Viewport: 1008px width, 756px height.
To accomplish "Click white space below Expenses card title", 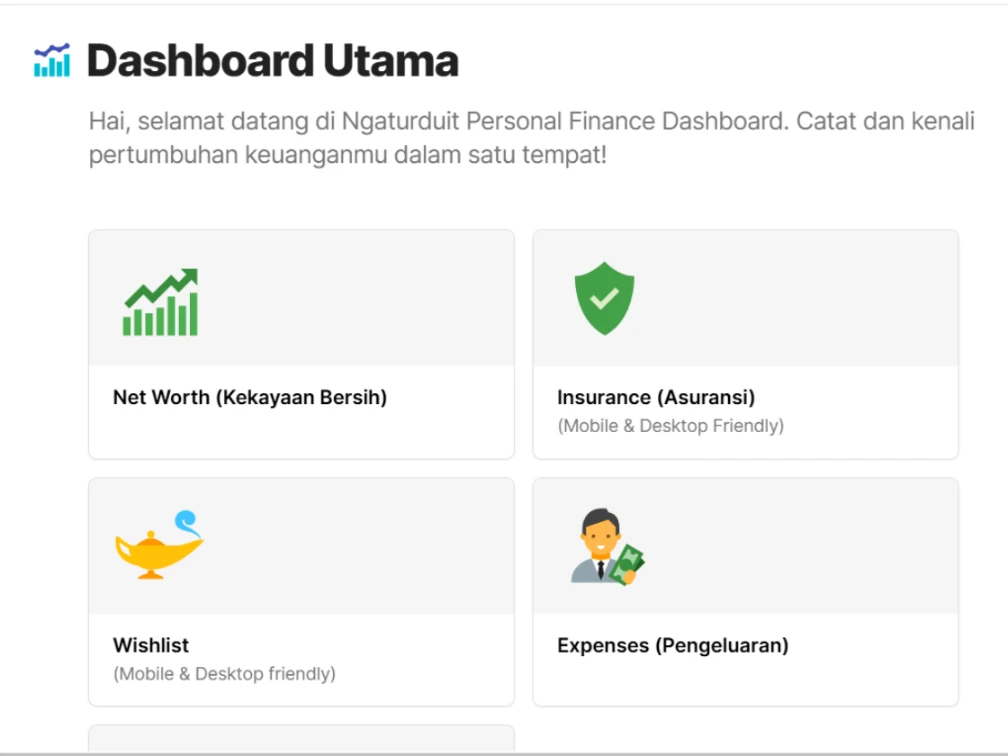I will pos(745,682).
